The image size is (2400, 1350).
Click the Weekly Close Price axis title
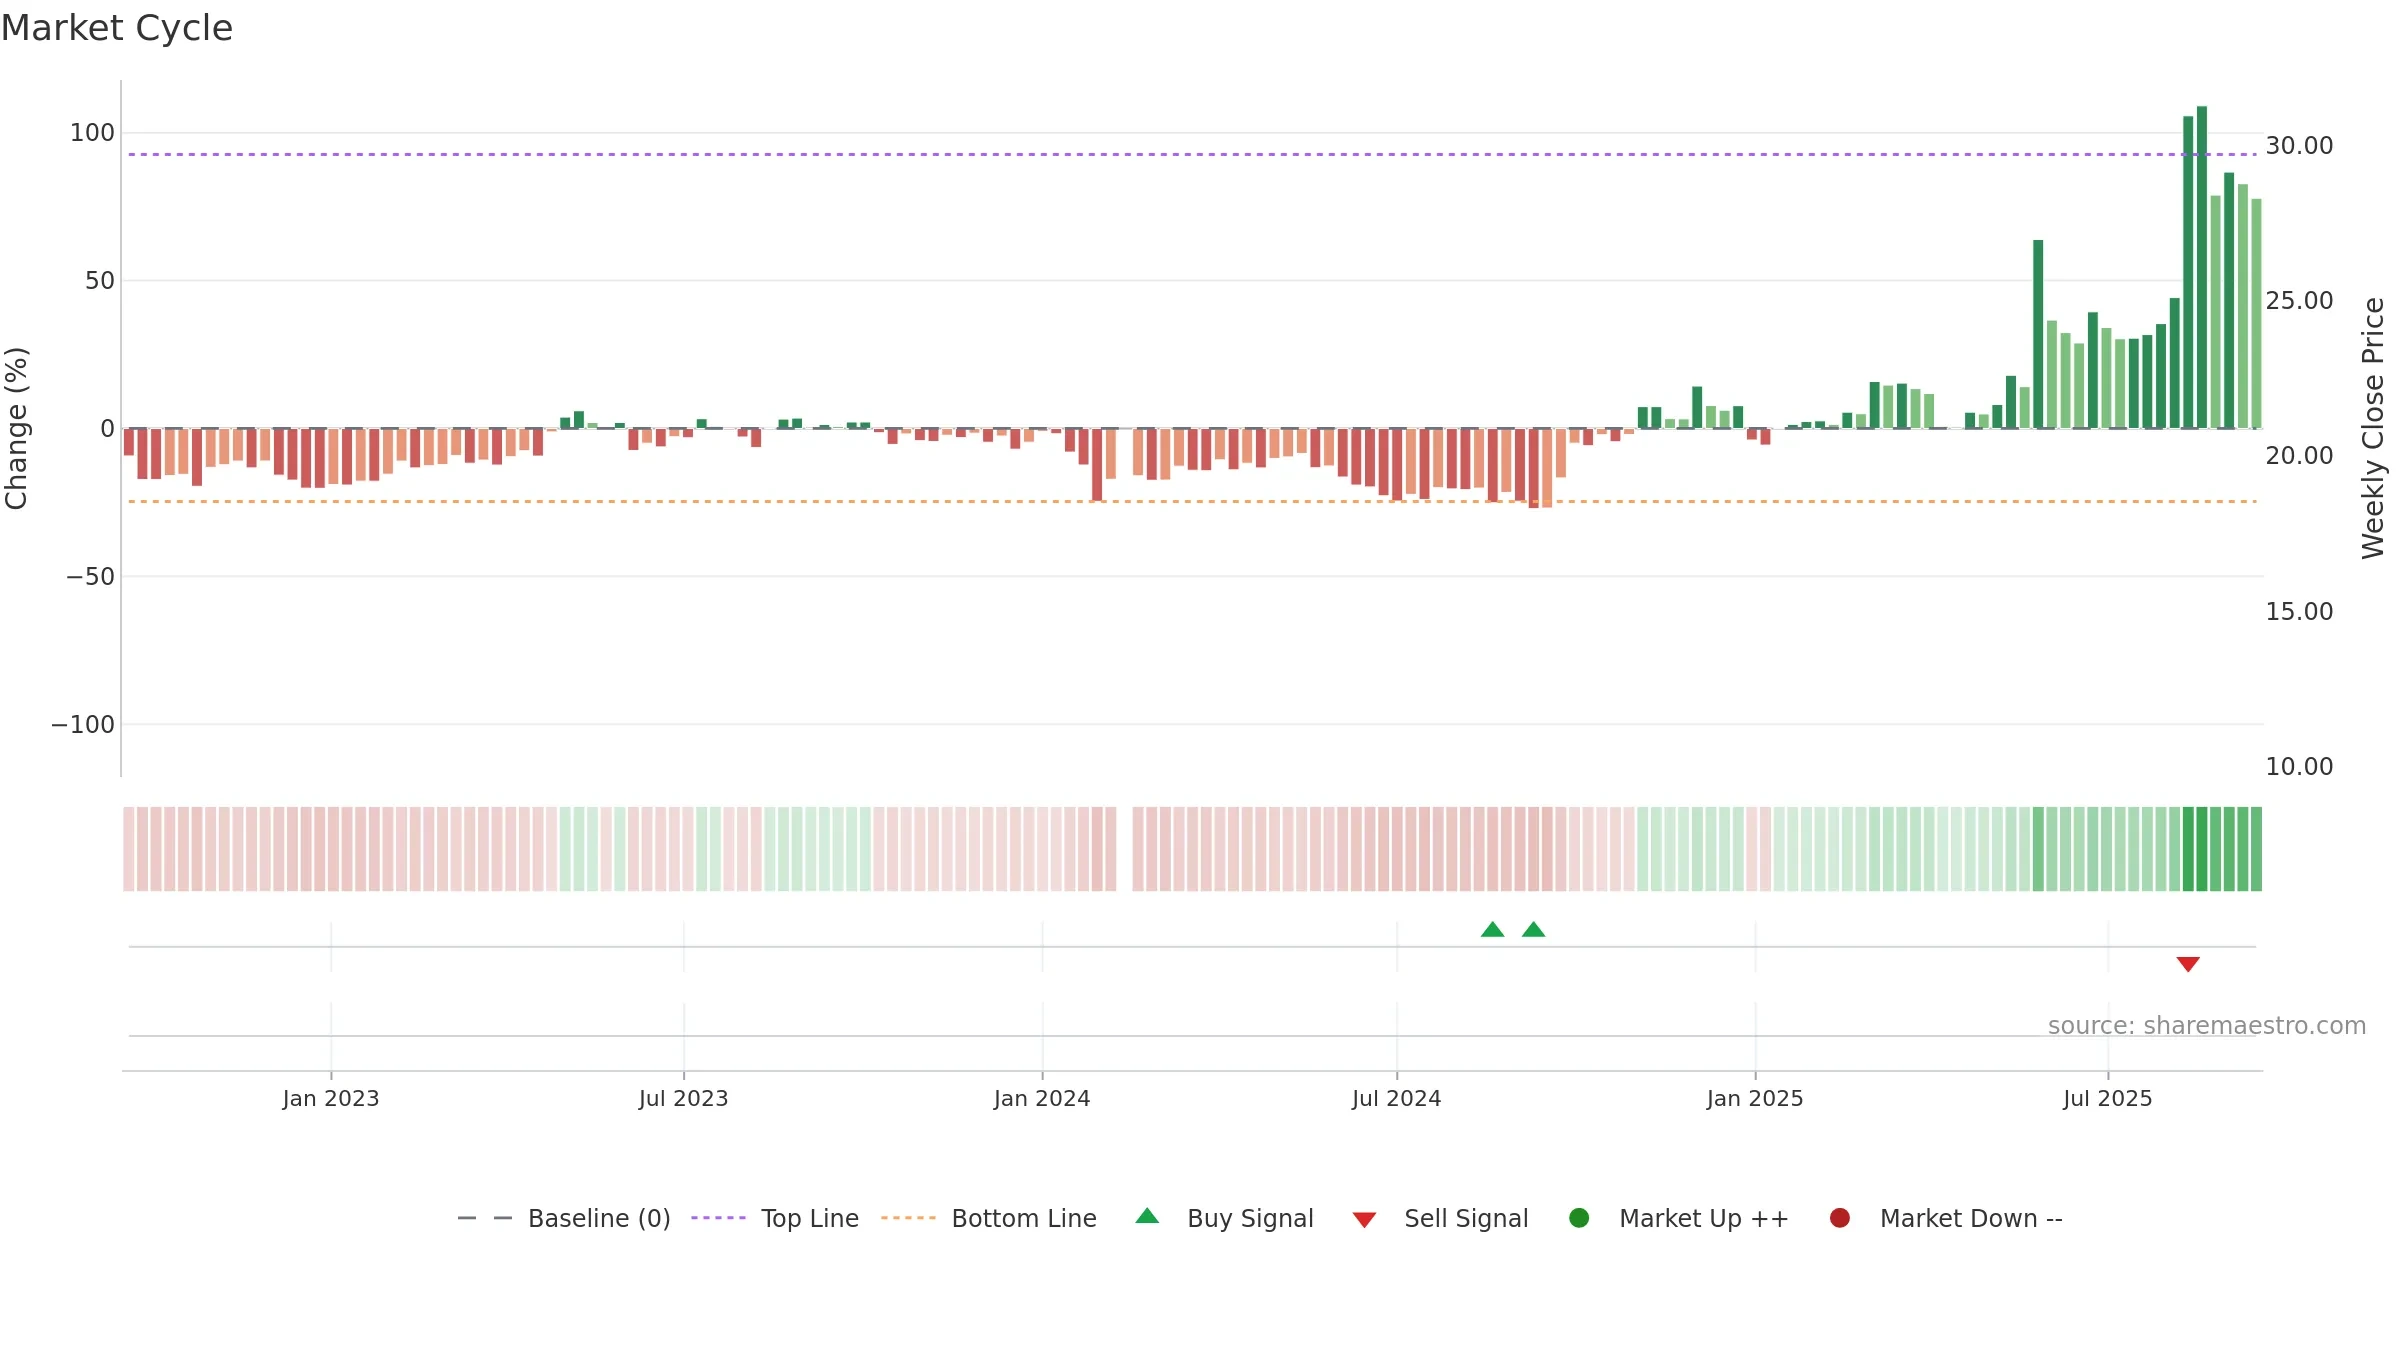2373,428
